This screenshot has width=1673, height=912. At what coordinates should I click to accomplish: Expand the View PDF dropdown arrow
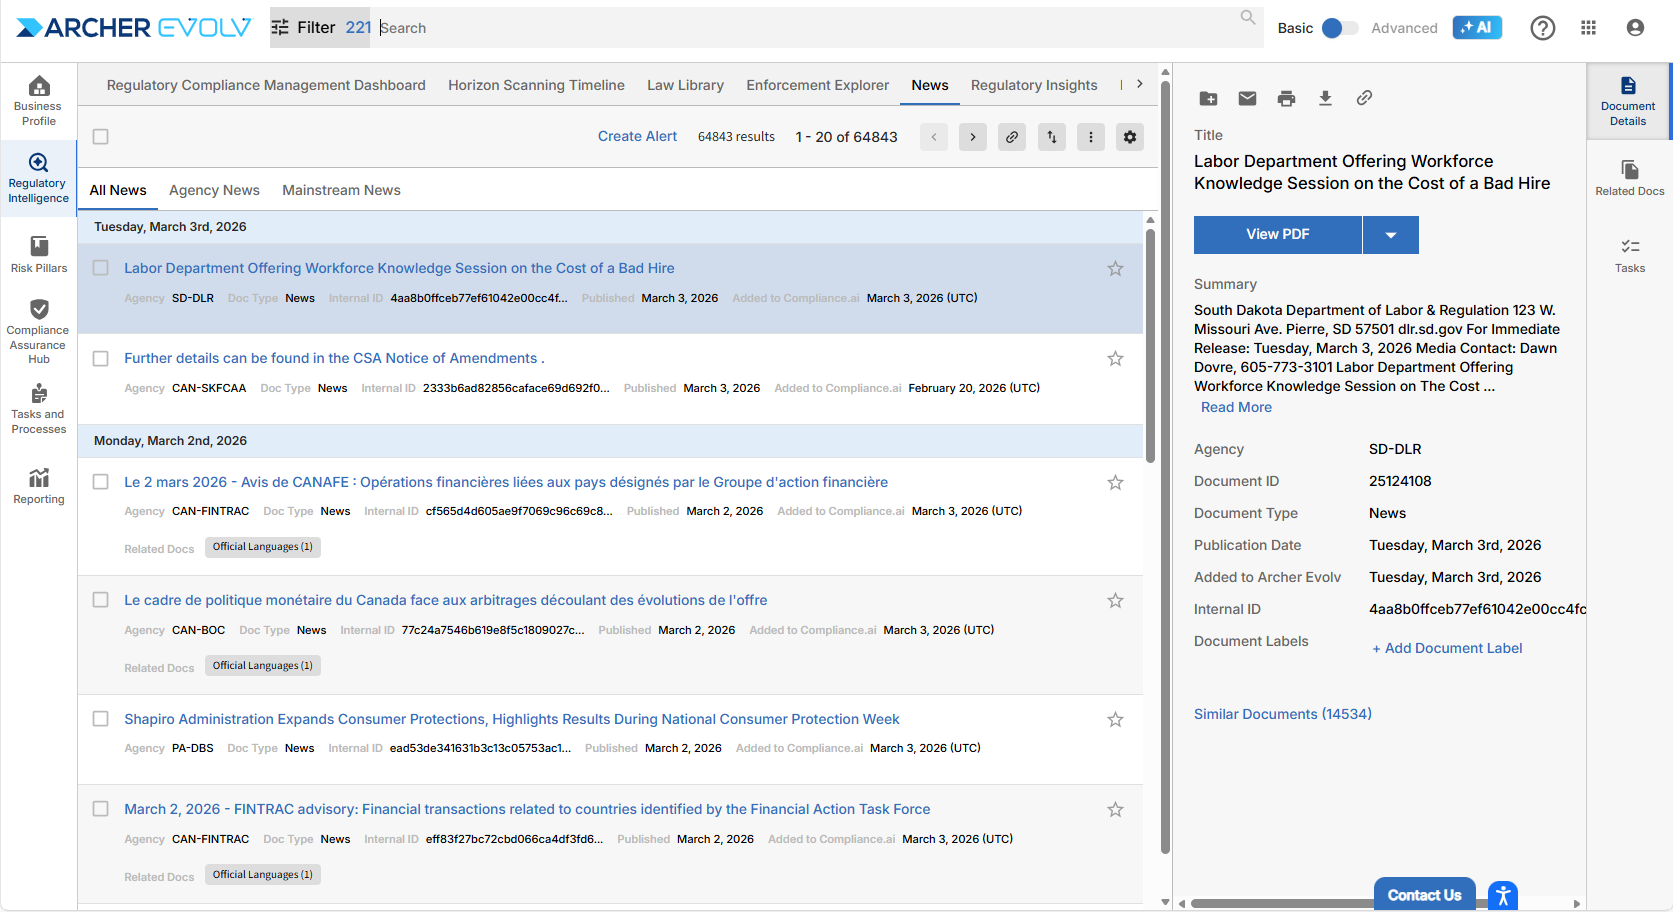click(1390, 235)
